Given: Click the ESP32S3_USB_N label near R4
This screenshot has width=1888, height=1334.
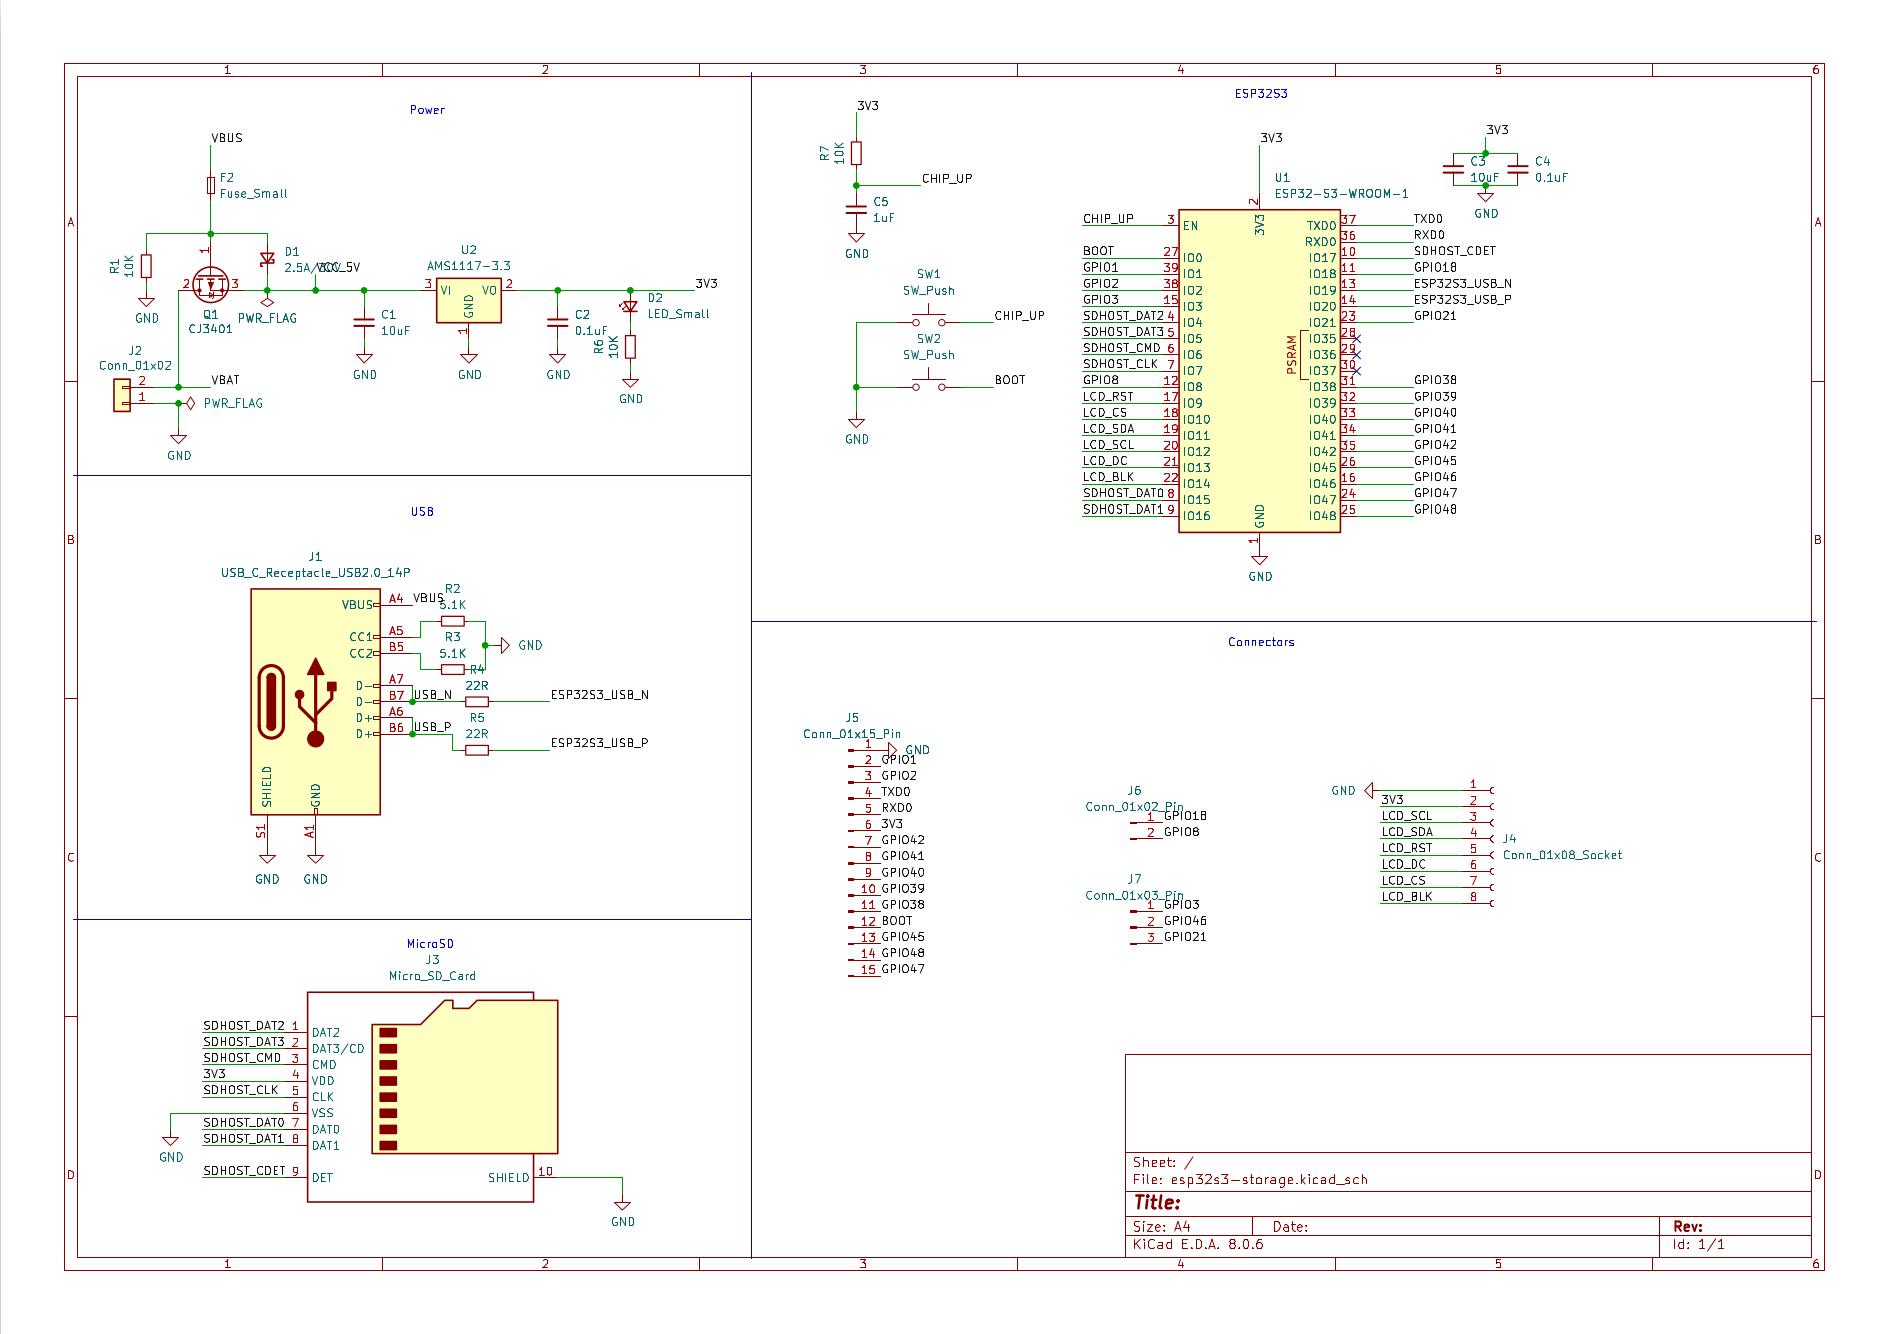Looking at the screenshot, I should [599, 694].
